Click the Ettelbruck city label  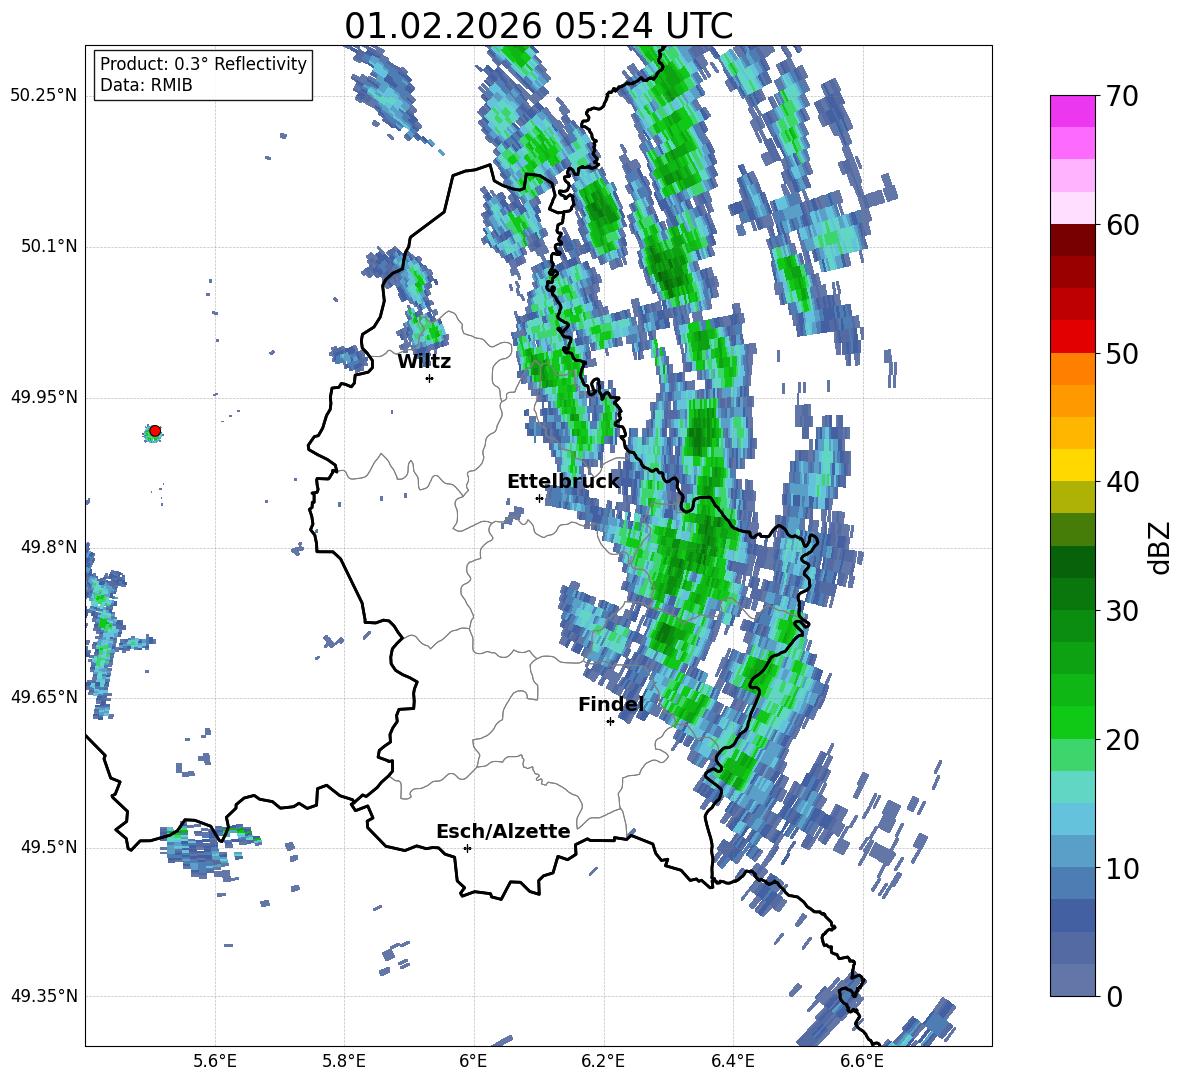[563, 482]
